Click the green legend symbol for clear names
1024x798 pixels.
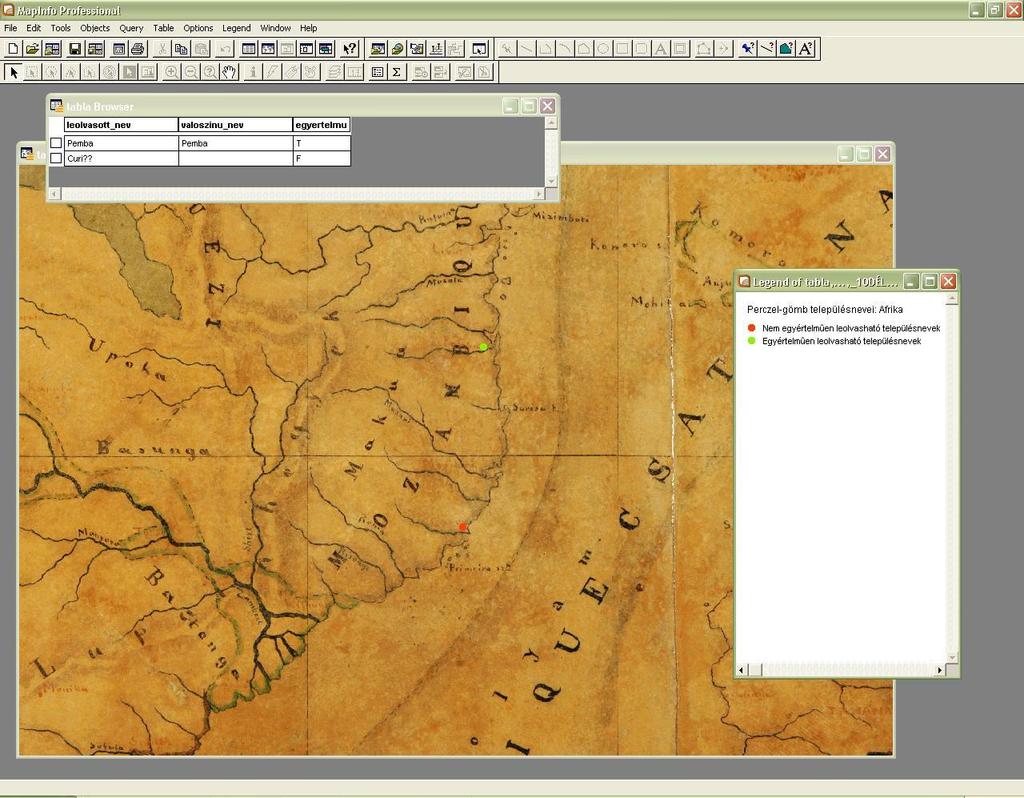(x=752, y=341)
